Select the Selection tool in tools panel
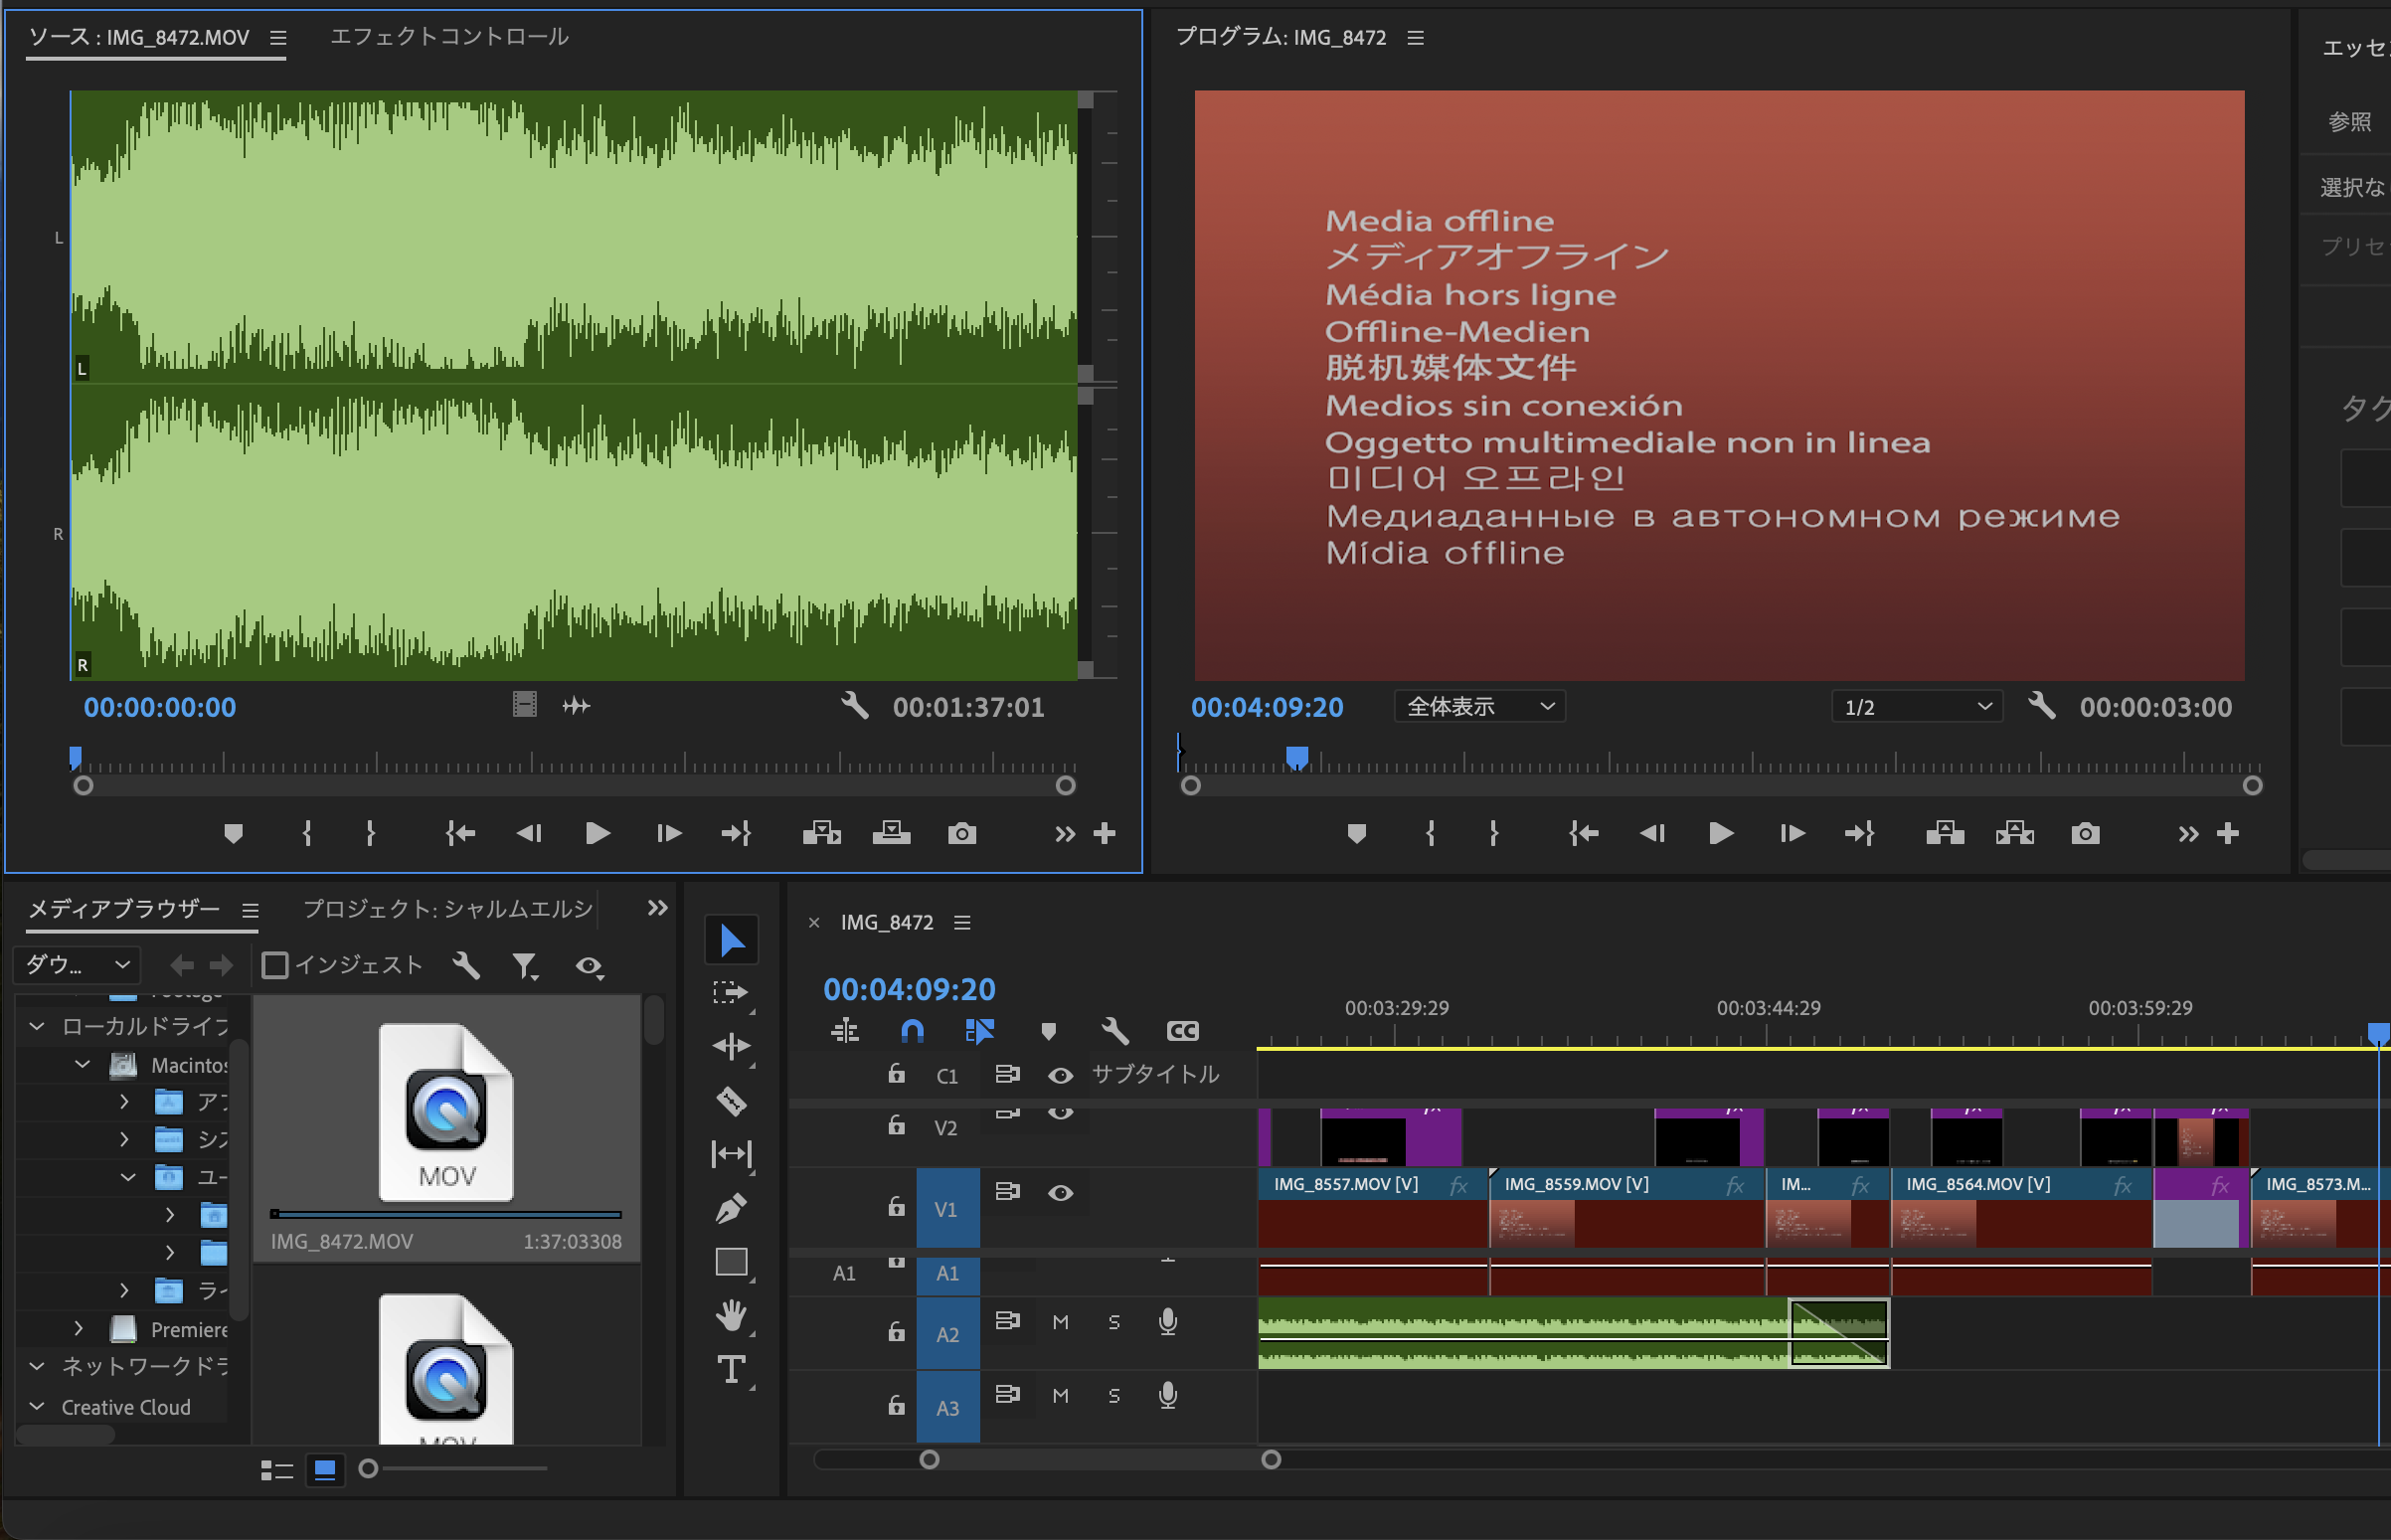Viewport: 2391px width, 1540px height. [x=732, y=939]
